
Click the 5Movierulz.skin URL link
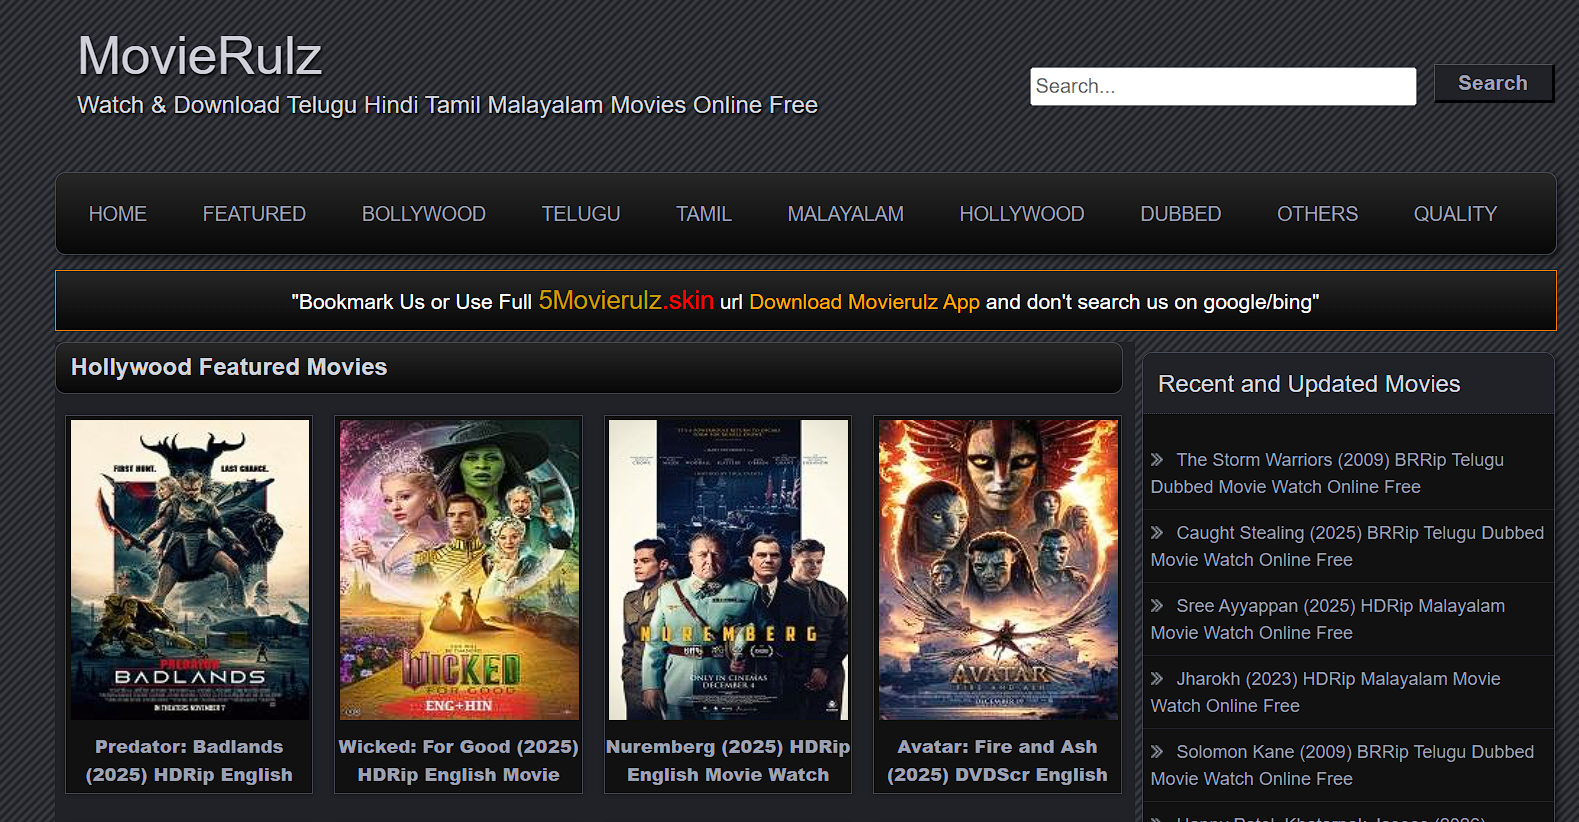625,301
